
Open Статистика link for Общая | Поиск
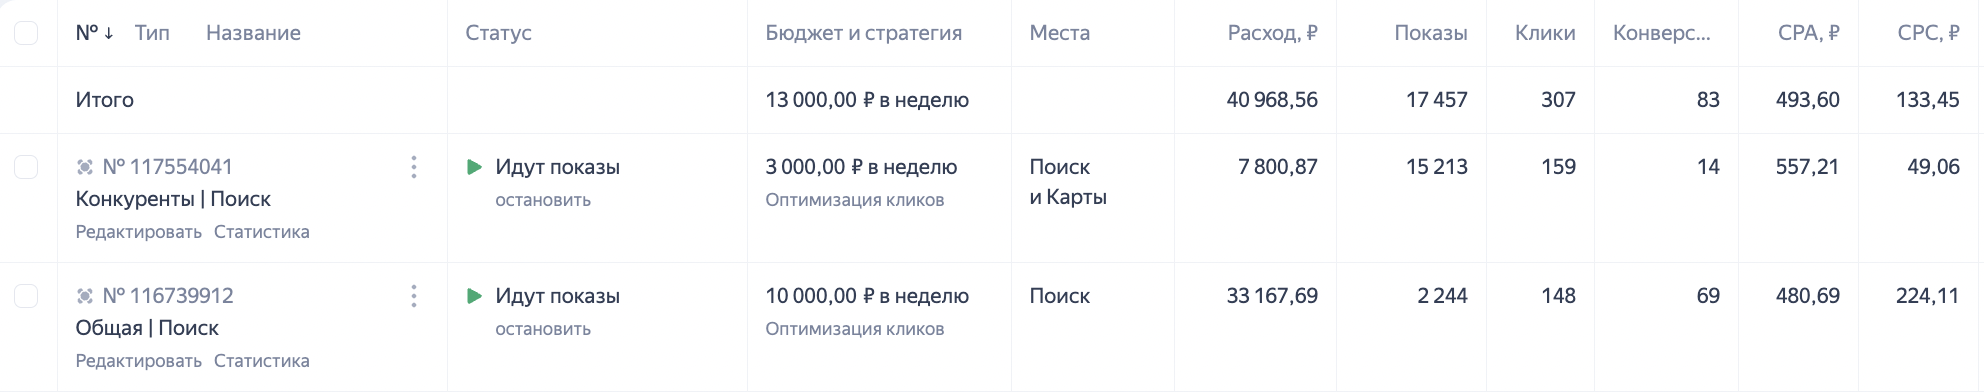[x=262, y=361]
